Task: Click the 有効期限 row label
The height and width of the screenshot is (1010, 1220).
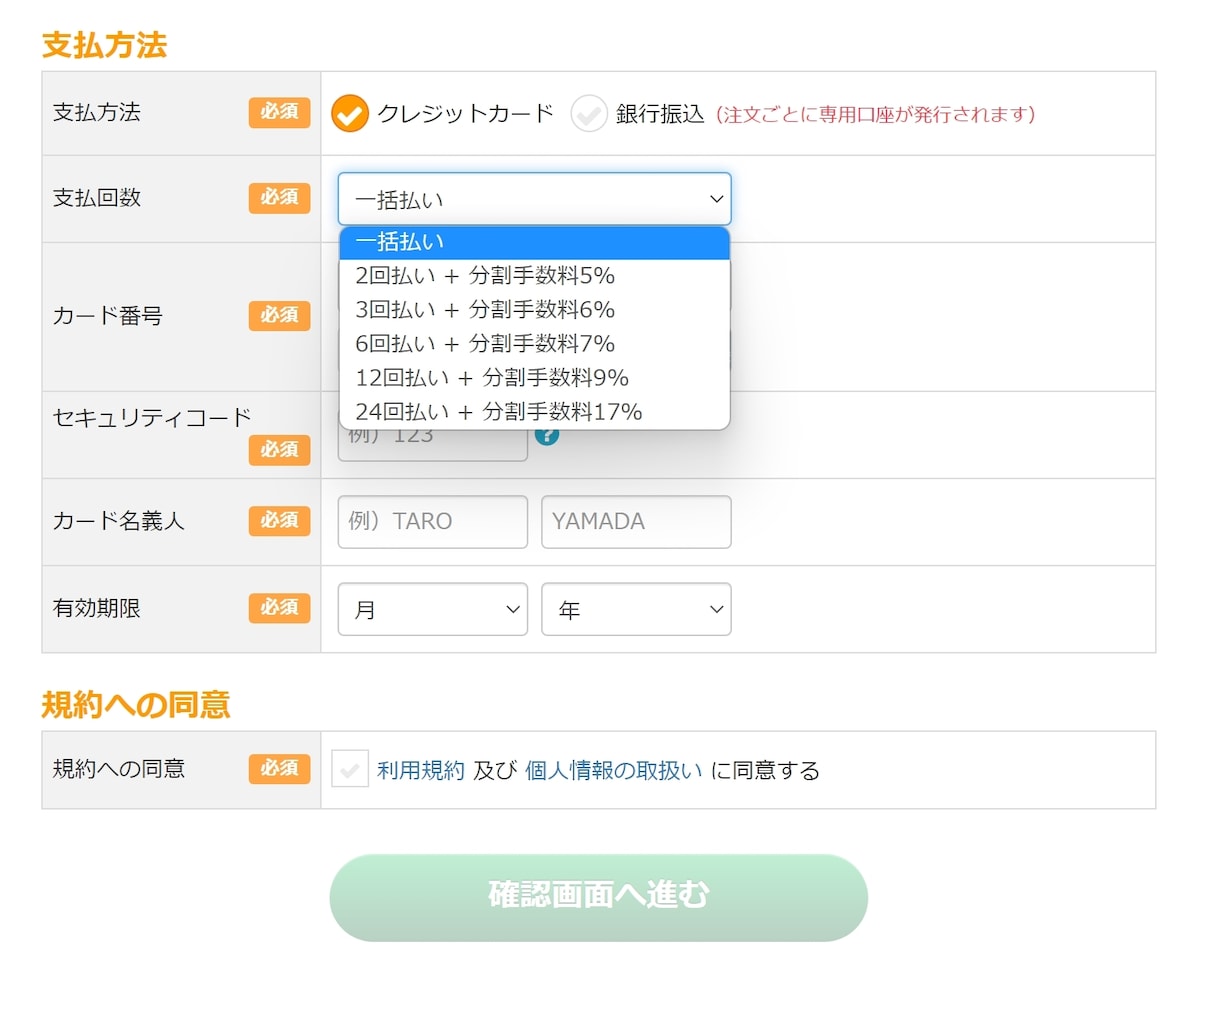Action: pos(97,608)
